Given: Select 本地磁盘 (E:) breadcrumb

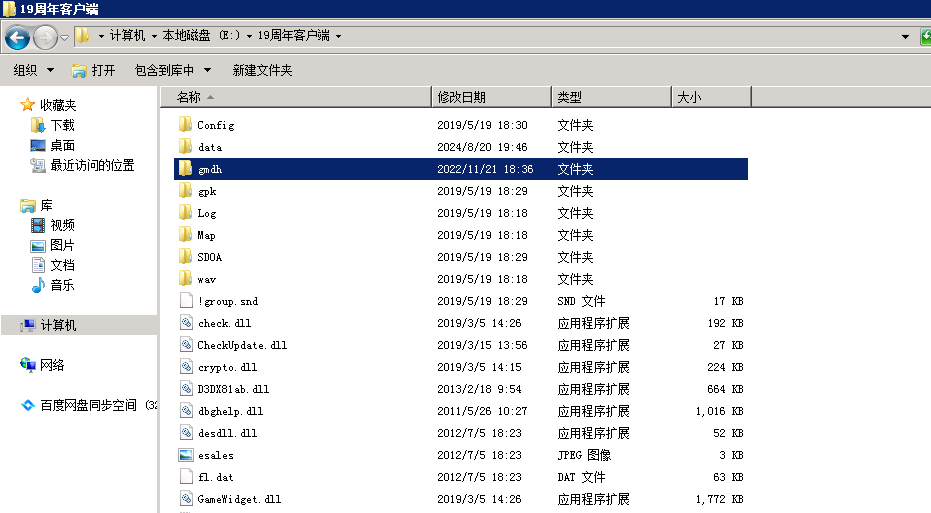Looking at the screenshot, I should tap(201, 36).
